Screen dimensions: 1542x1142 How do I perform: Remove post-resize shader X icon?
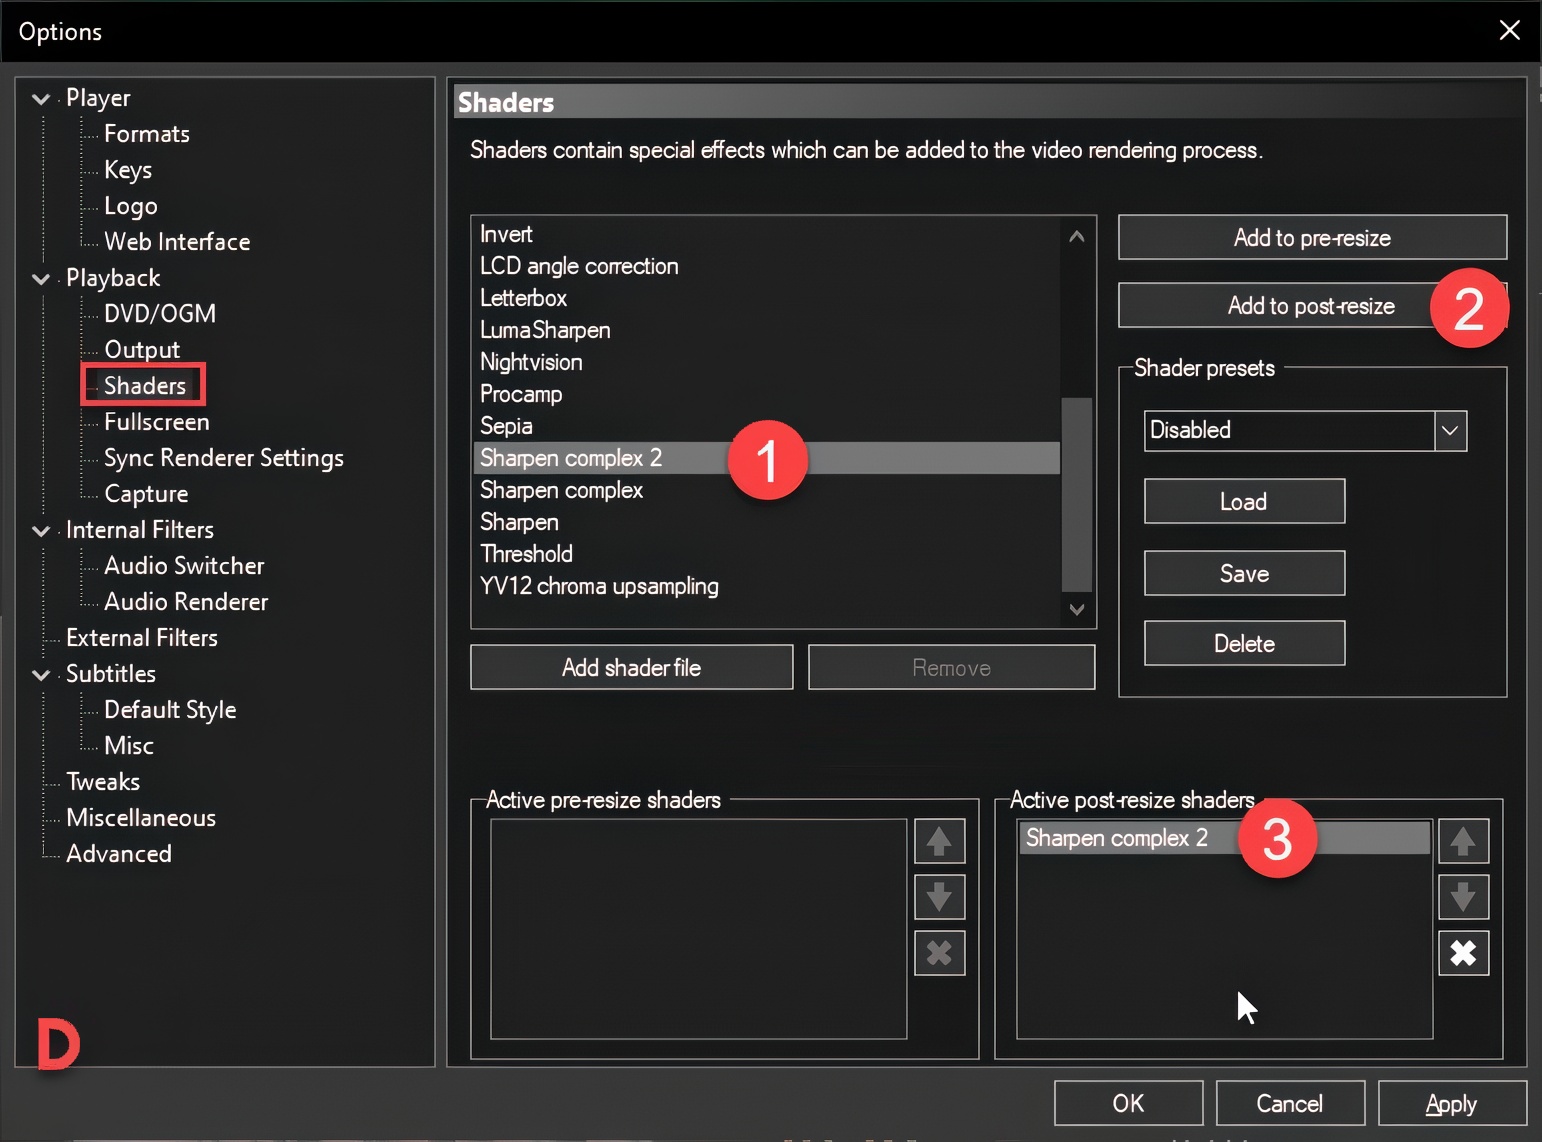tap(1463, 953)
